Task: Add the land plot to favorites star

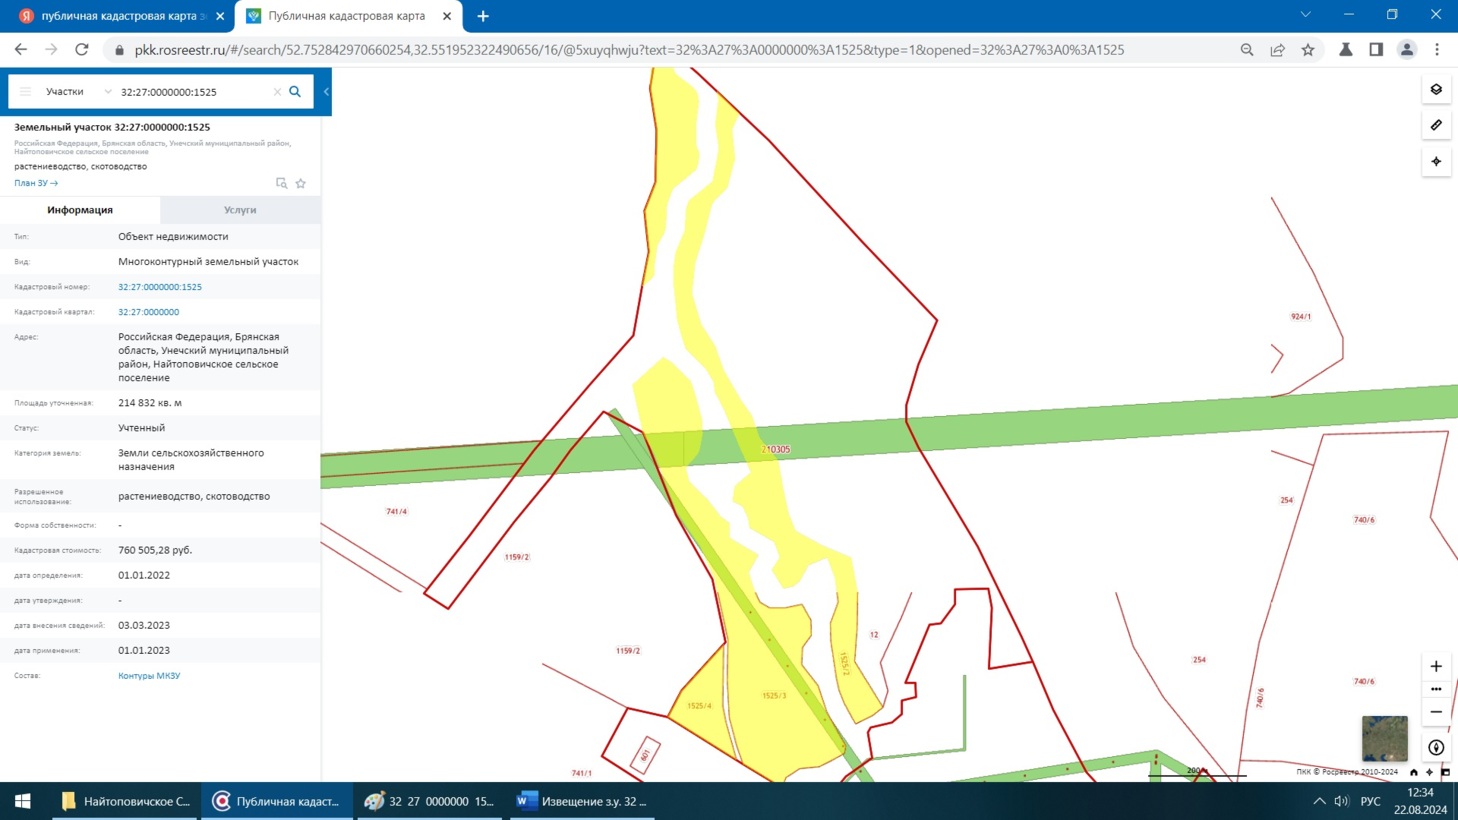Action: 301,184
